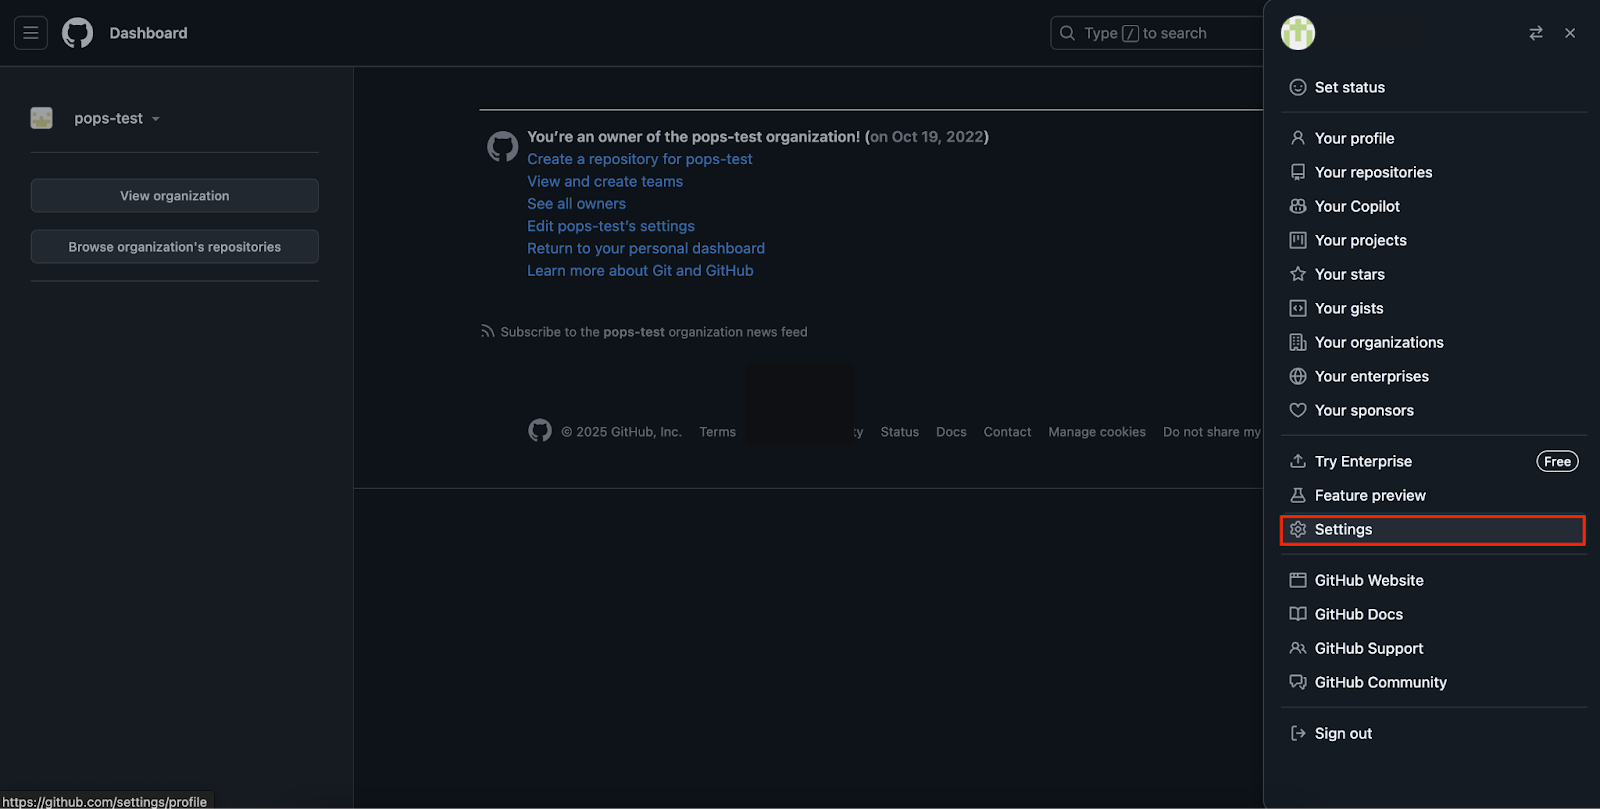Select Your Copilot menu item

click(x=1433, y=206)
